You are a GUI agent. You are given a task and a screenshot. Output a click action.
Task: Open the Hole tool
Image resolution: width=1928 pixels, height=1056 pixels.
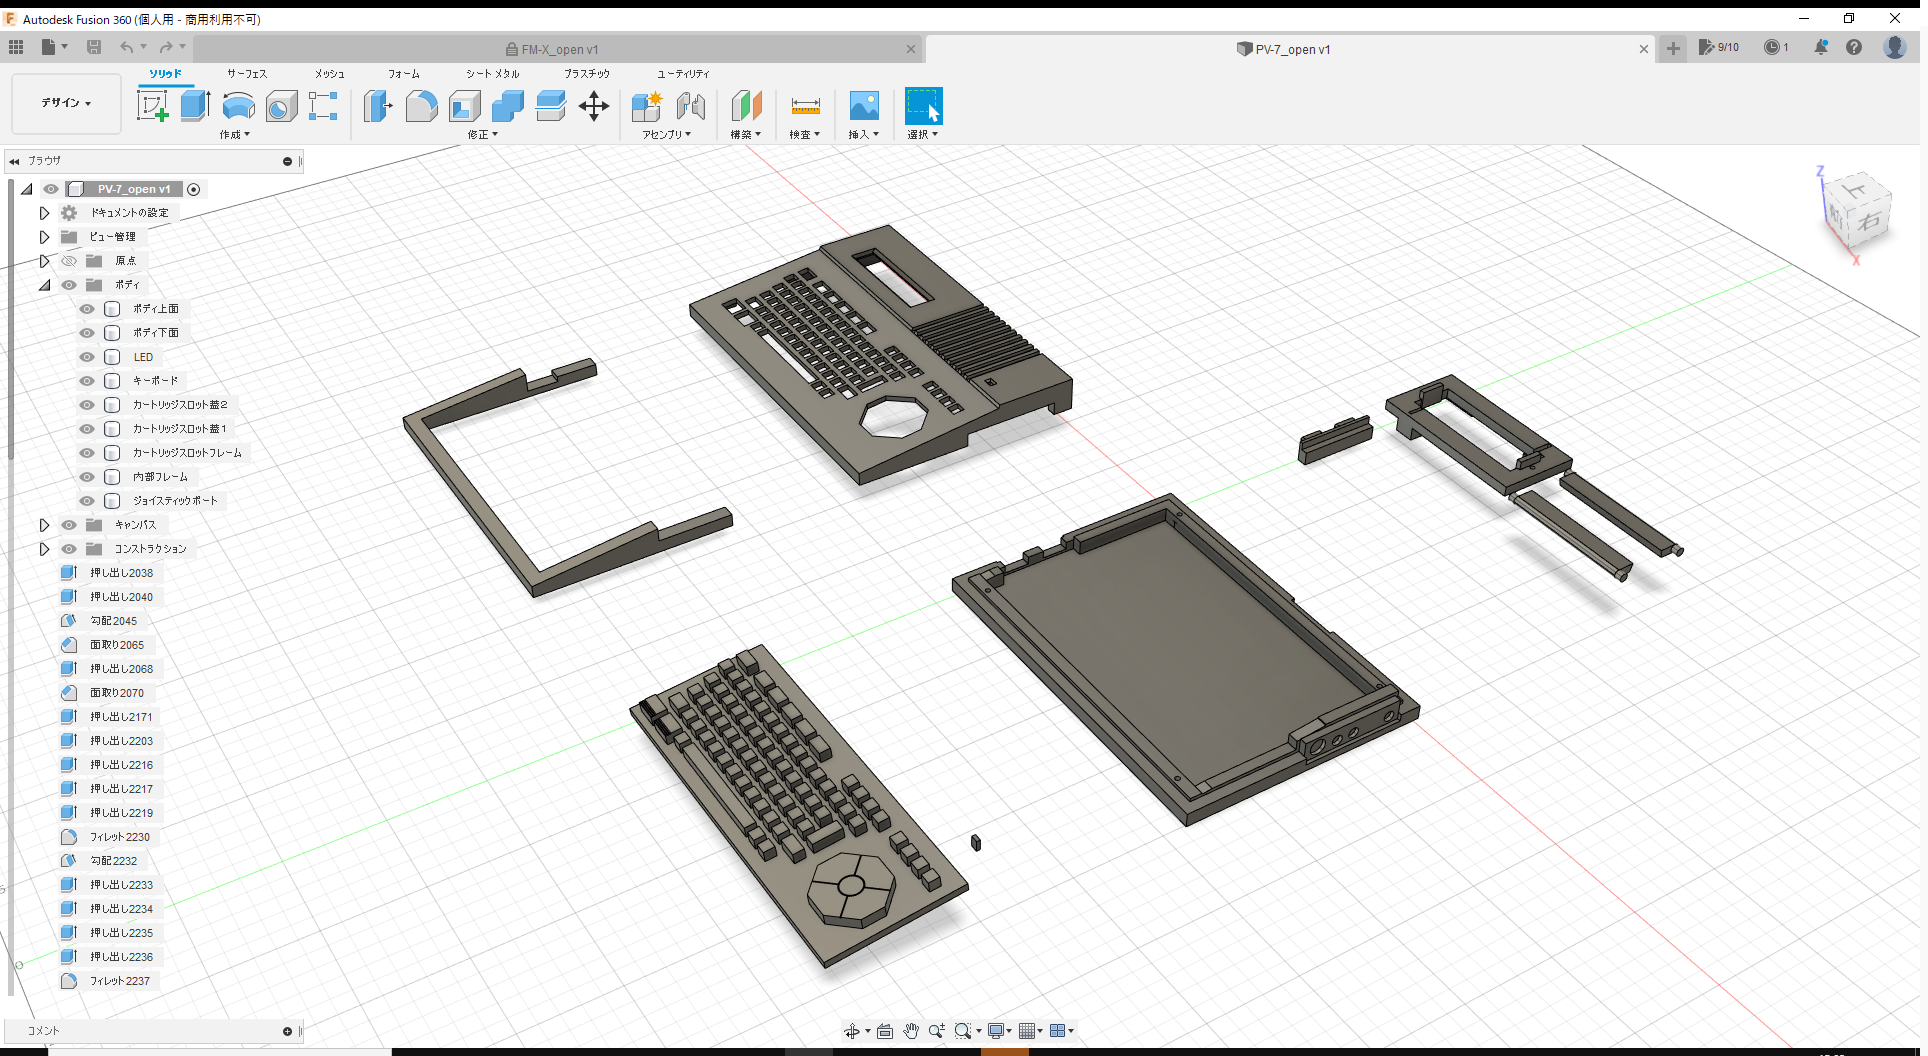[x=281, y=106]
